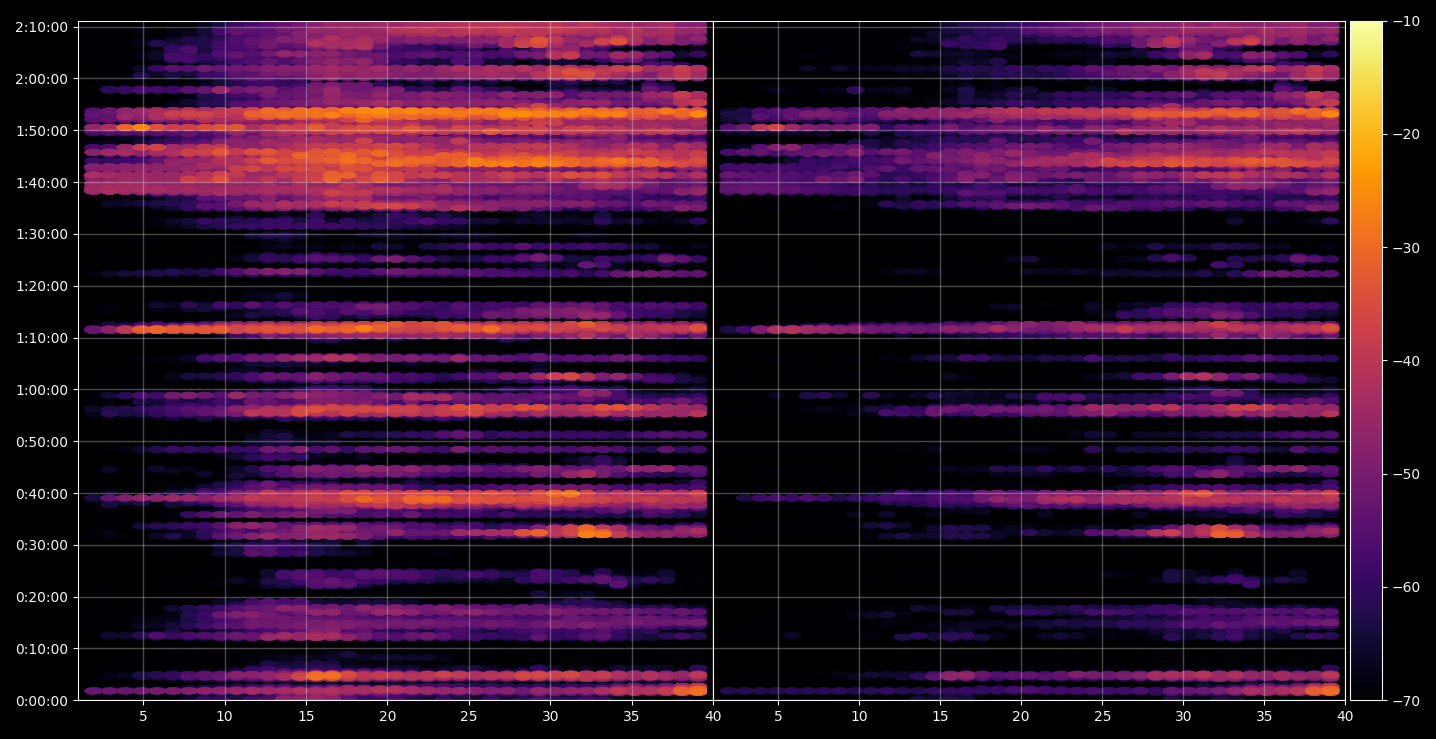Select x-axis label 25 of left panel
Viewport: 1436px width, 739px height.
[469, 716]
